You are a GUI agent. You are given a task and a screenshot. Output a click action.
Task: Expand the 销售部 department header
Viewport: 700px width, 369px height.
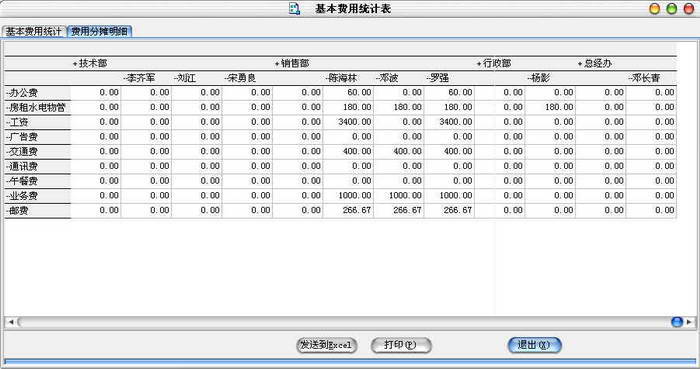(292, 63)
